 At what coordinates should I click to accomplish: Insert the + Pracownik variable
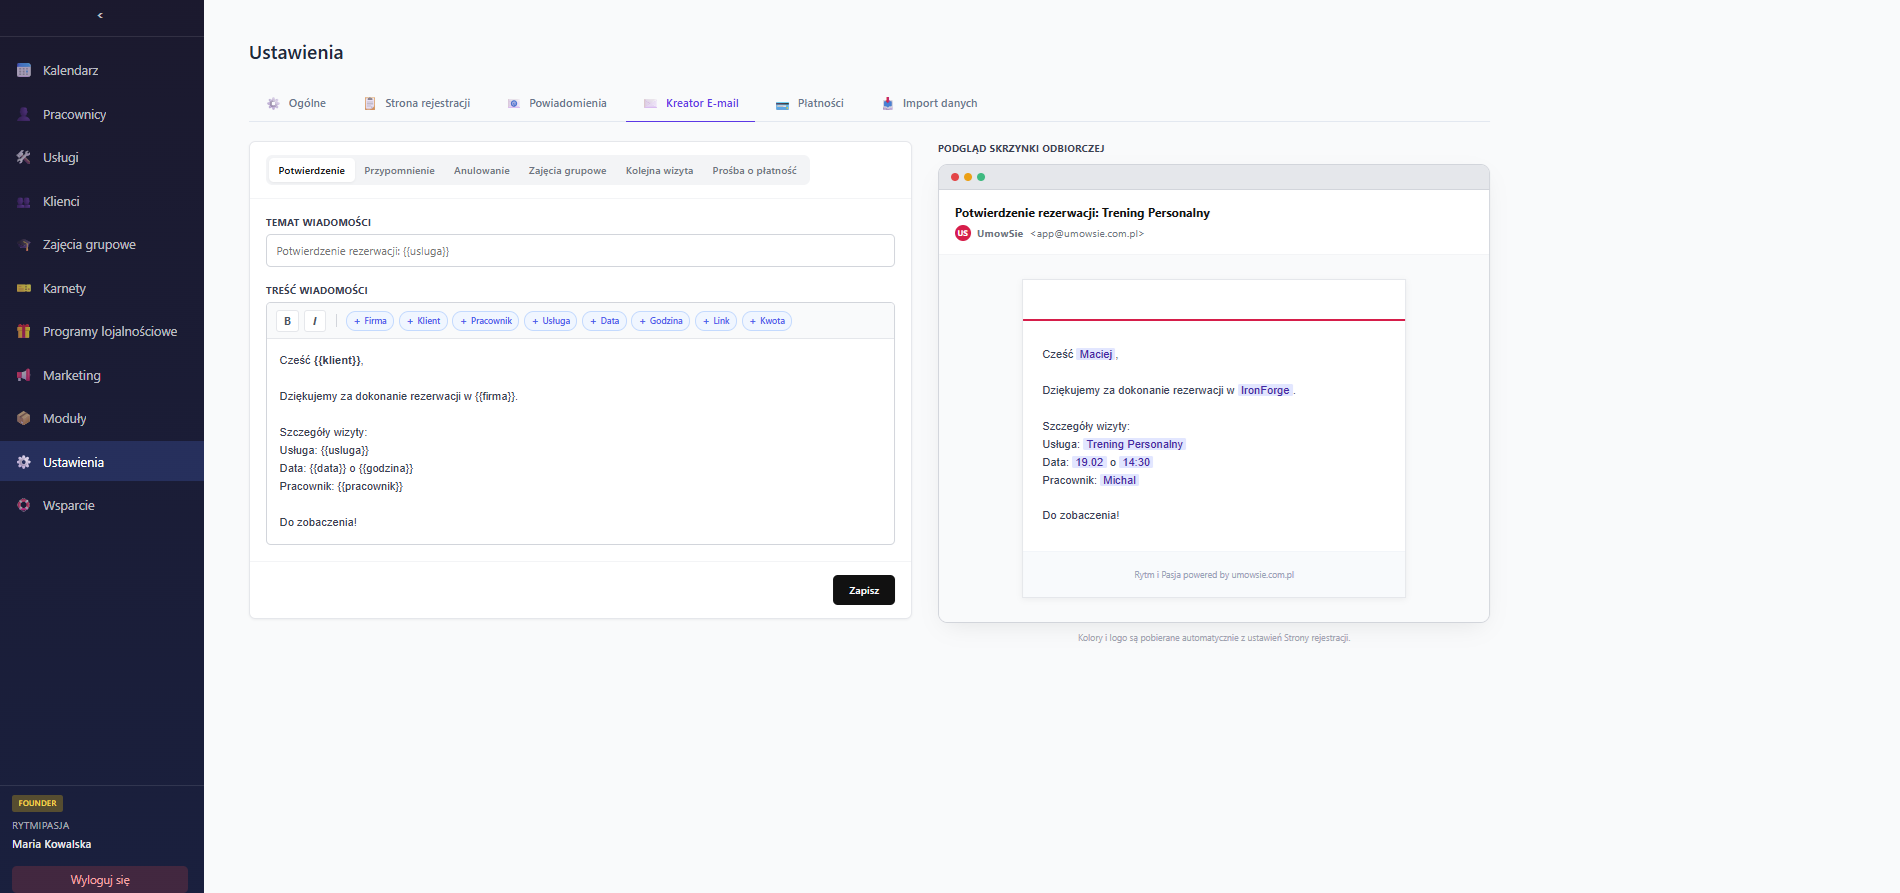coord(486,321)
